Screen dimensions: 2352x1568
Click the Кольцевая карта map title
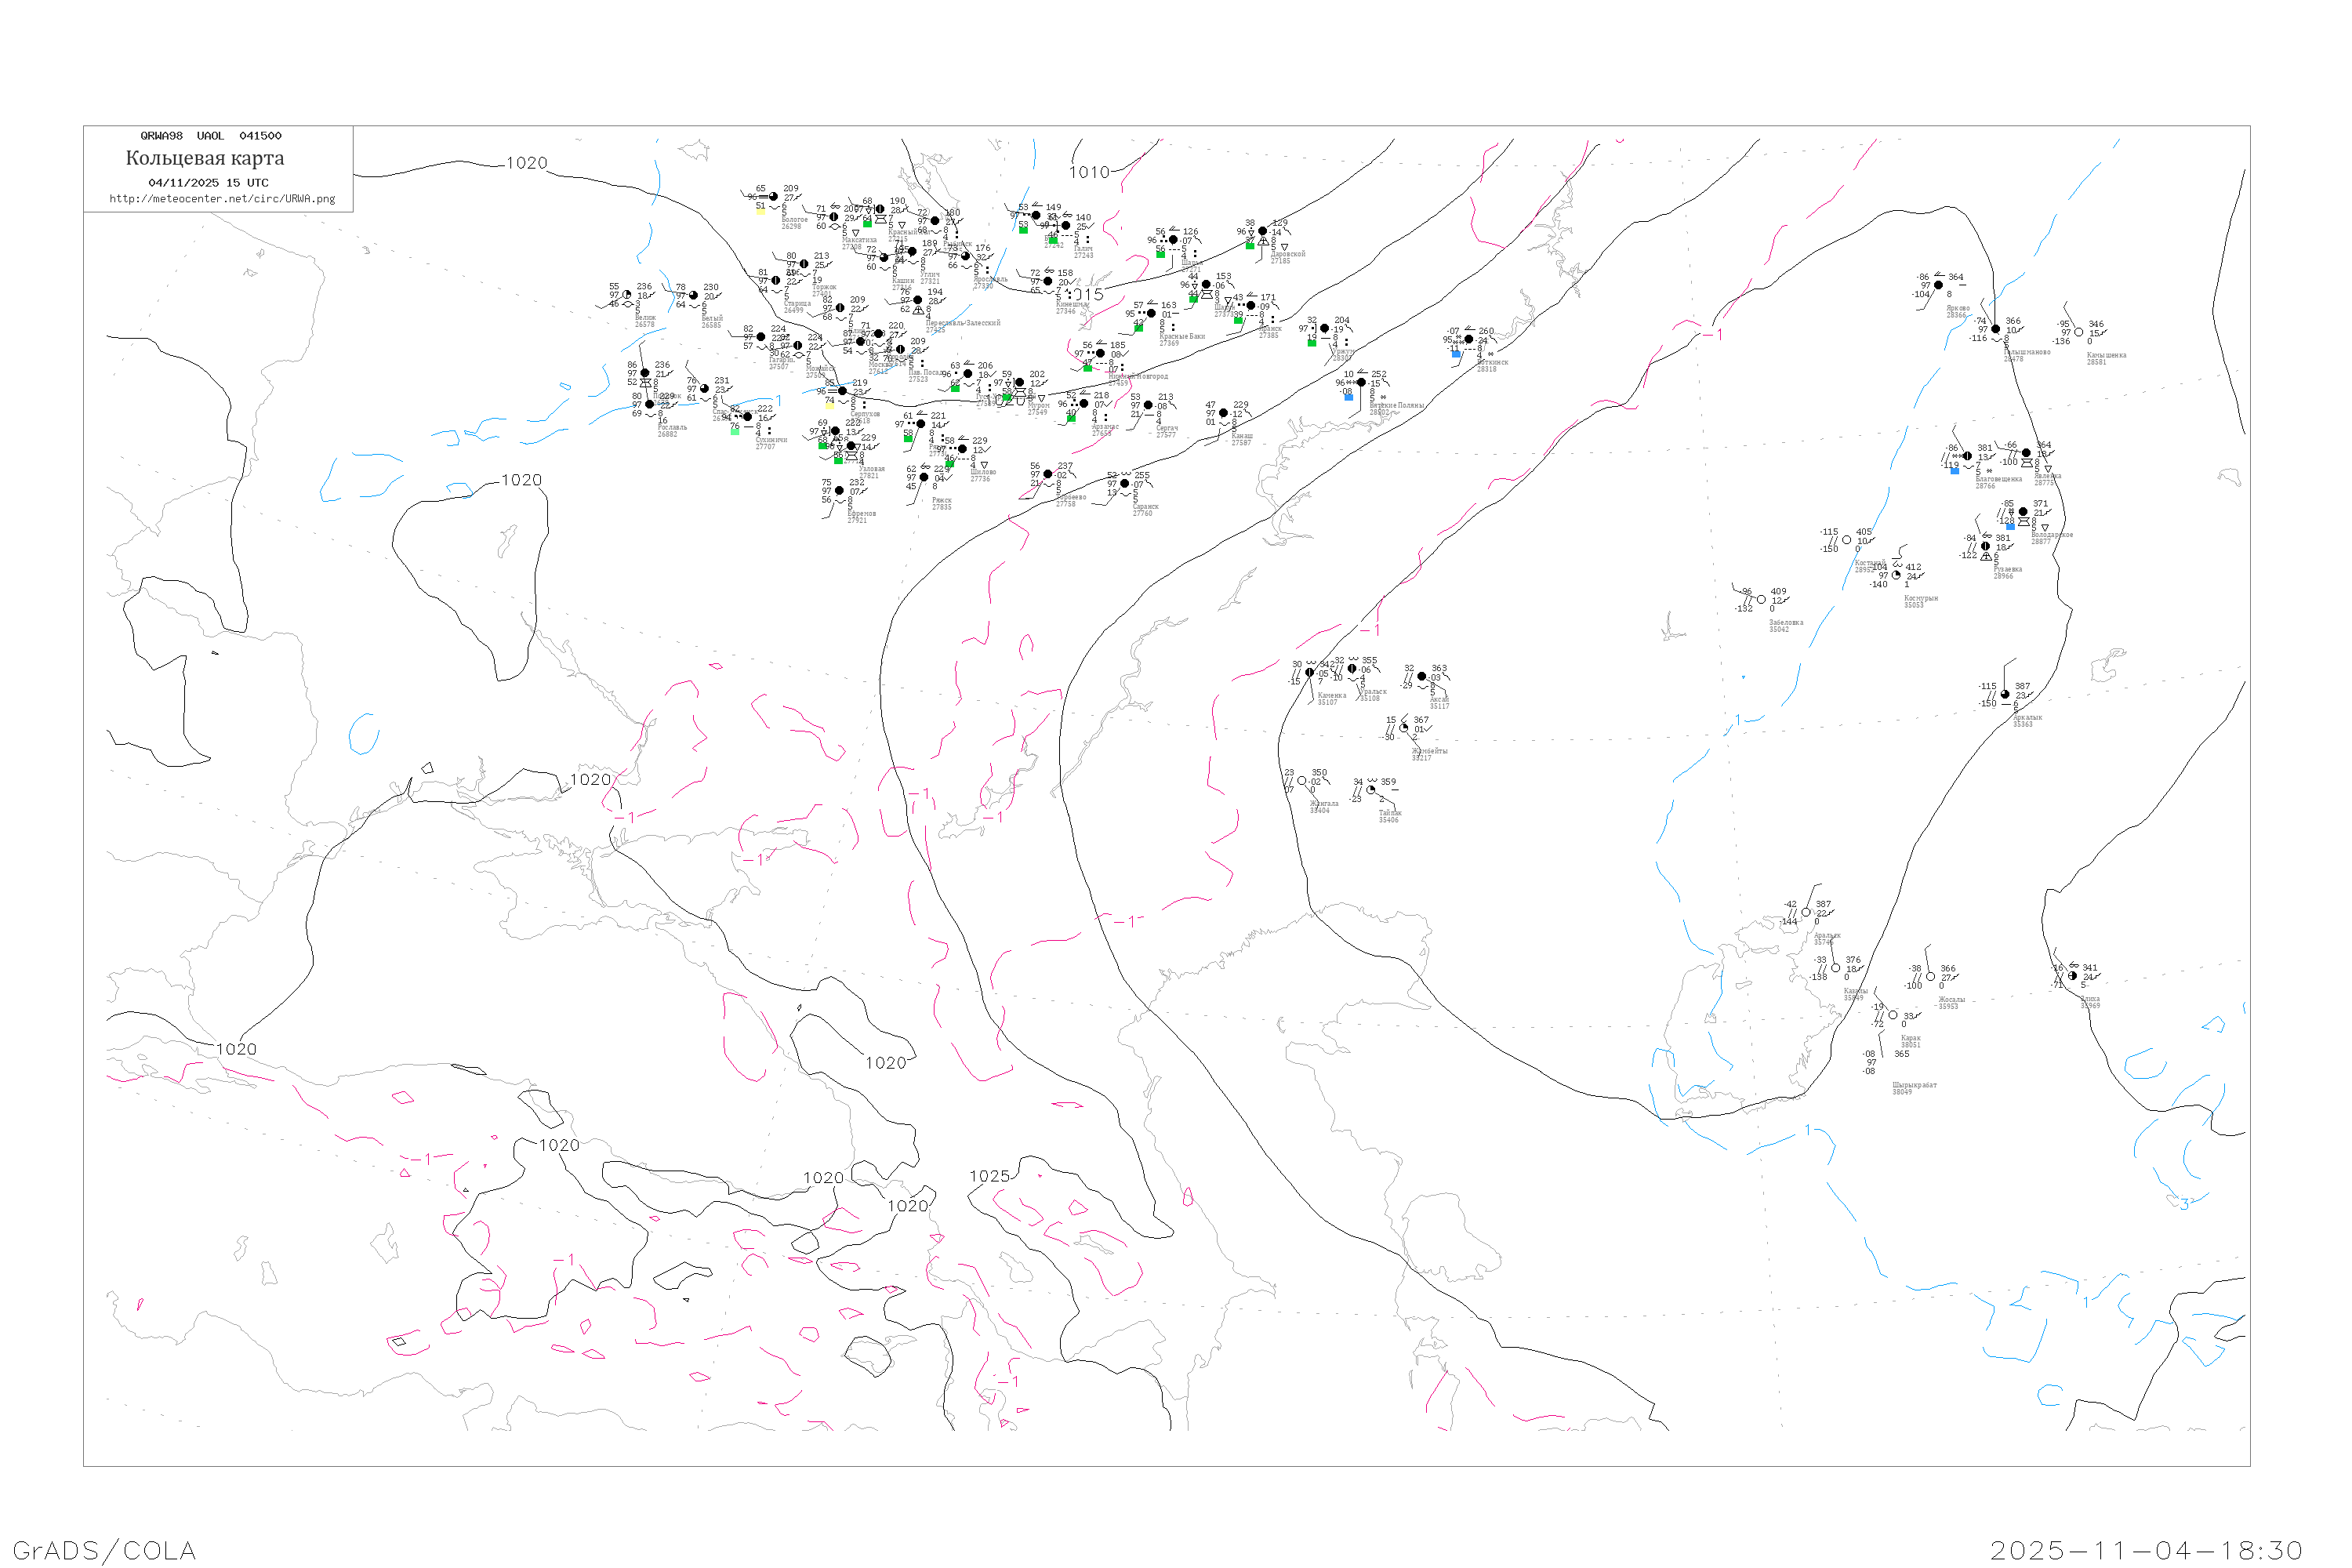(x=205, y=158)
